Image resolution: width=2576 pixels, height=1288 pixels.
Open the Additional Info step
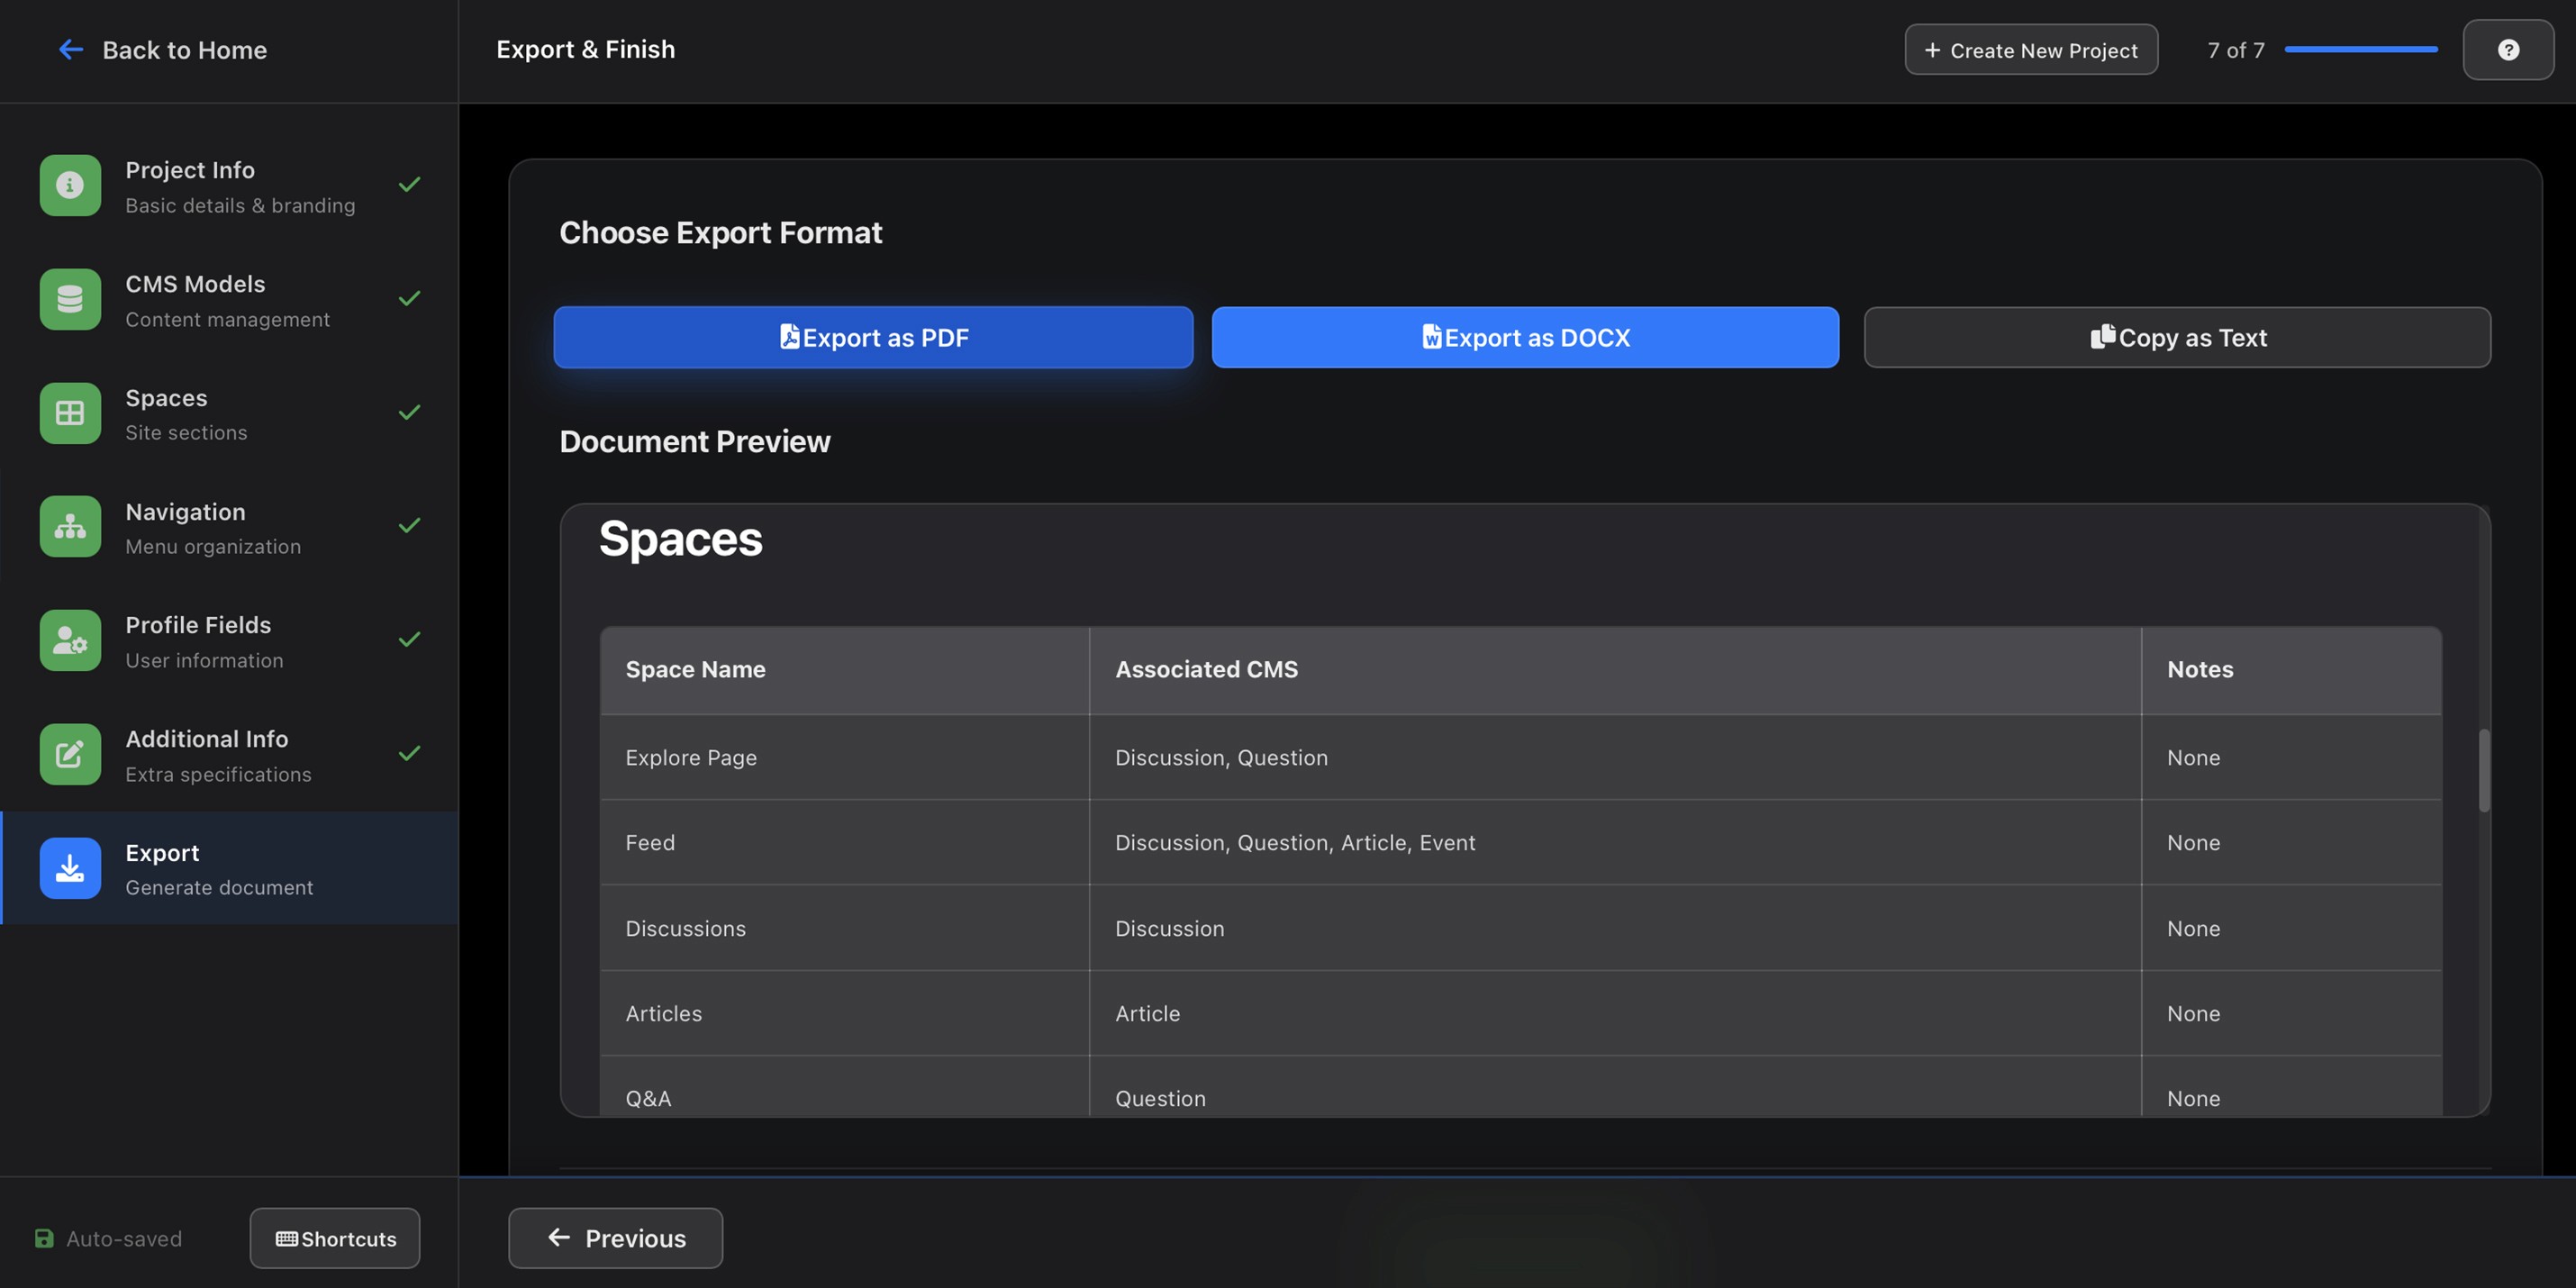230,754
